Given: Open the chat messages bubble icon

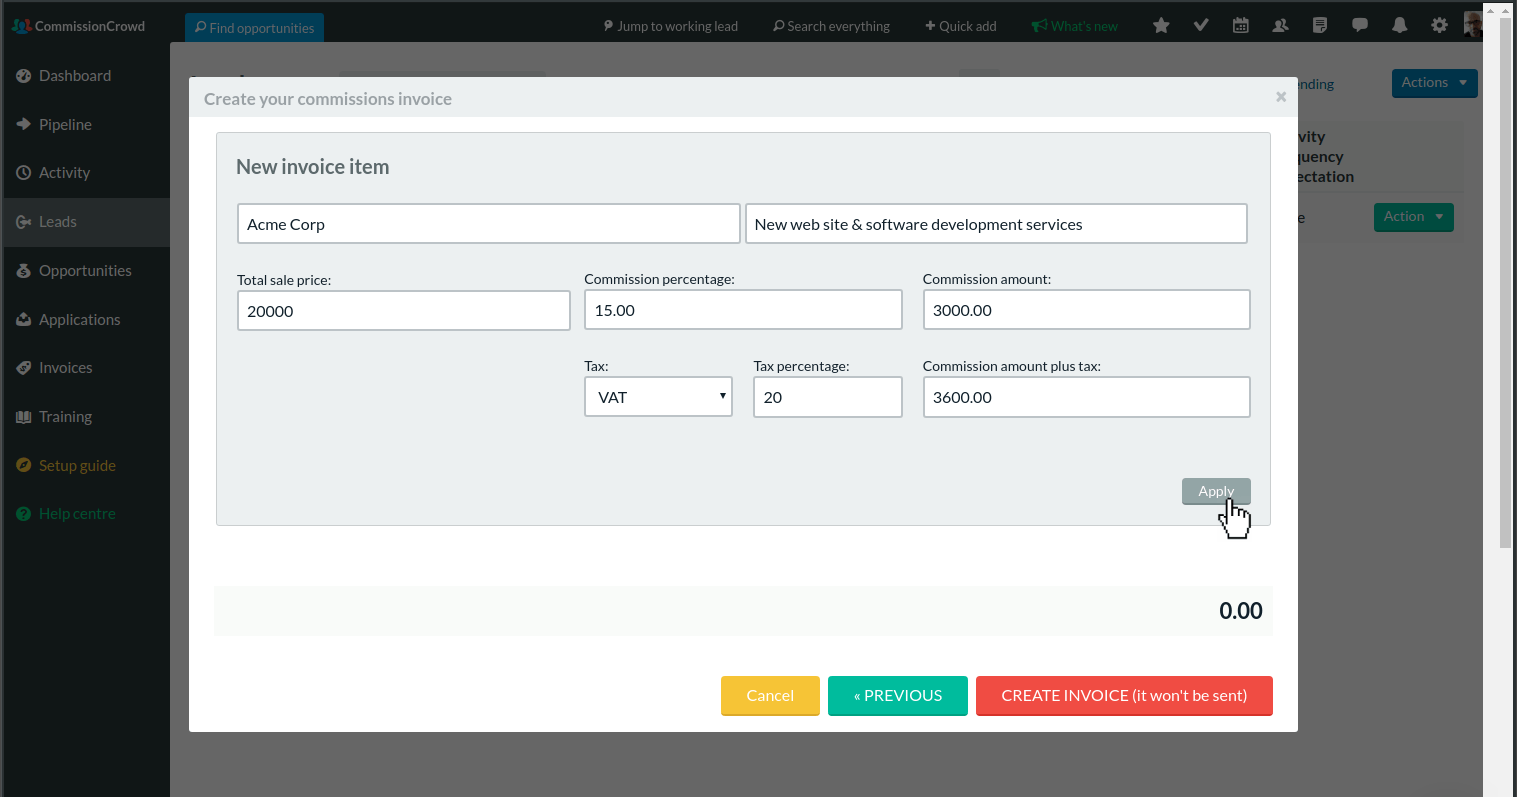Looking at the screenshot, I should [1360, 26].
